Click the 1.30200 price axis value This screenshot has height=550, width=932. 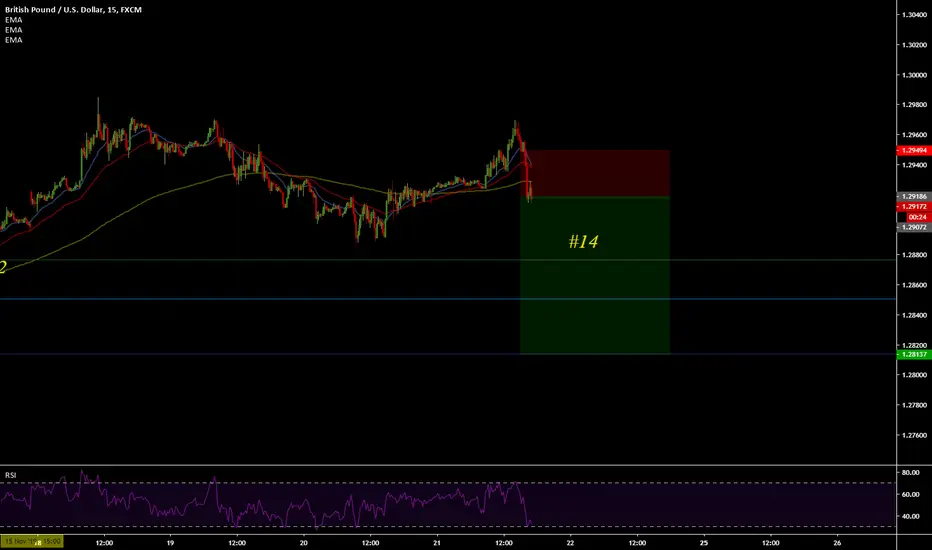(914, 45)
